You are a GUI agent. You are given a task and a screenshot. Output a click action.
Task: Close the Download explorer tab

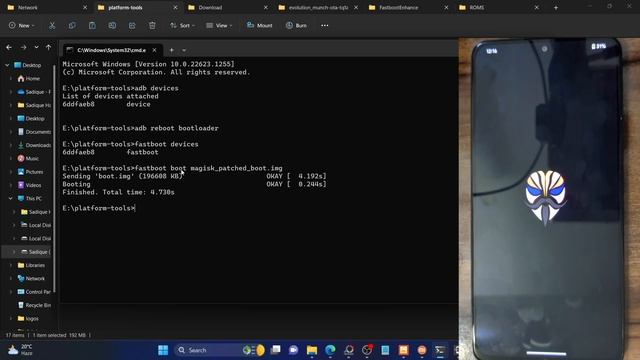pos(266,7)
